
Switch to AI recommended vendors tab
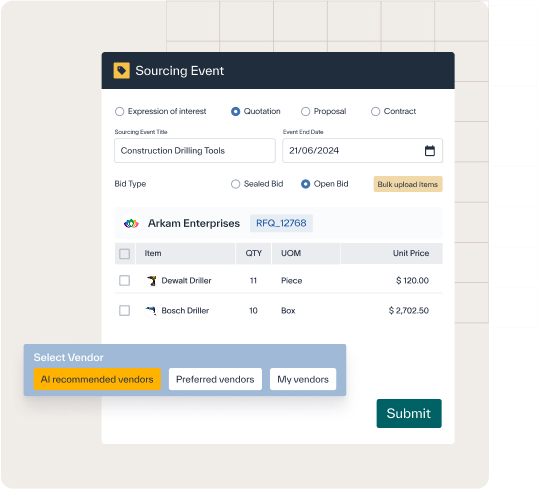[97, 379]
